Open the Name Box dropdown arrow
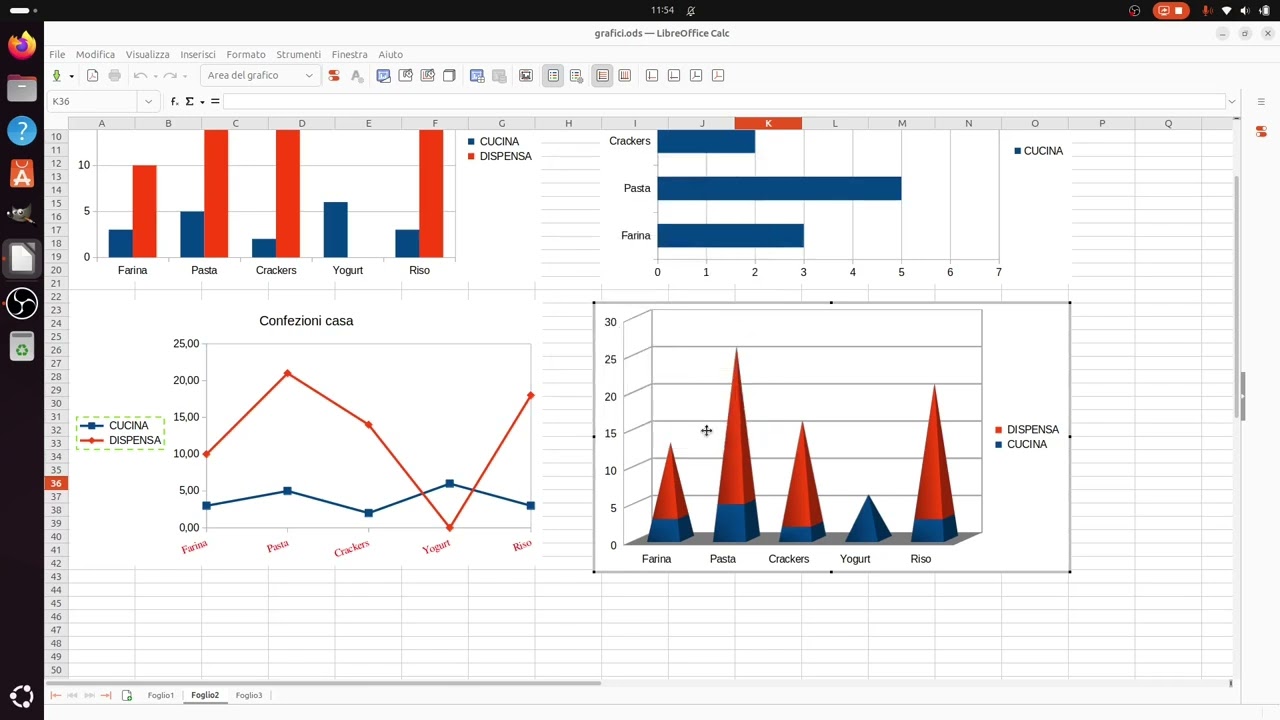The width and height of the screenshot is (1280, 720). tap(149, 101)
